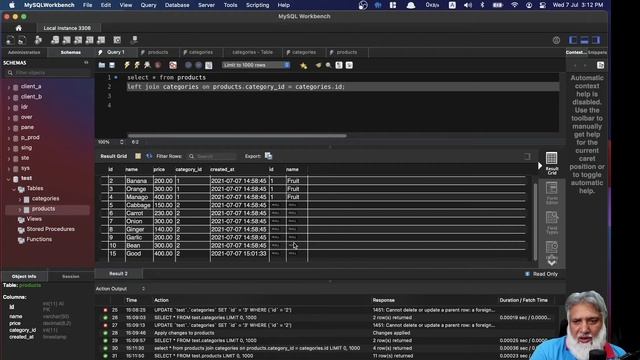Run Explain plan magnifier lightning icon
The image size is (640, 360).
point(147,65)
